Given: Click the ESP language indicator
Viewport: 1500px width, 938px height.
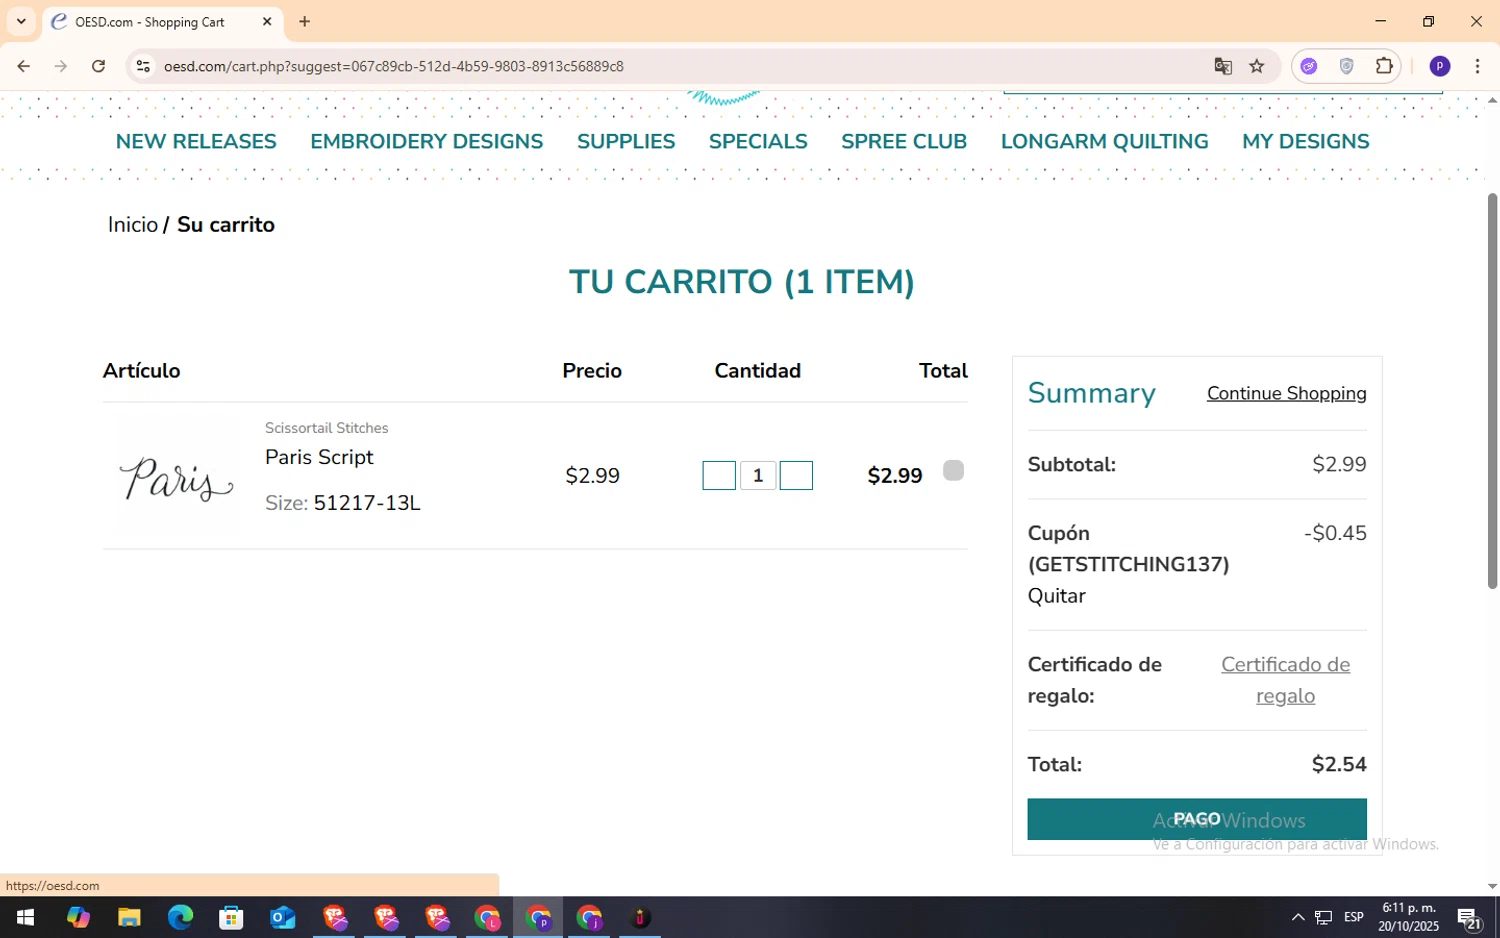Looking at the screenshot, I should pos(1354,917).
